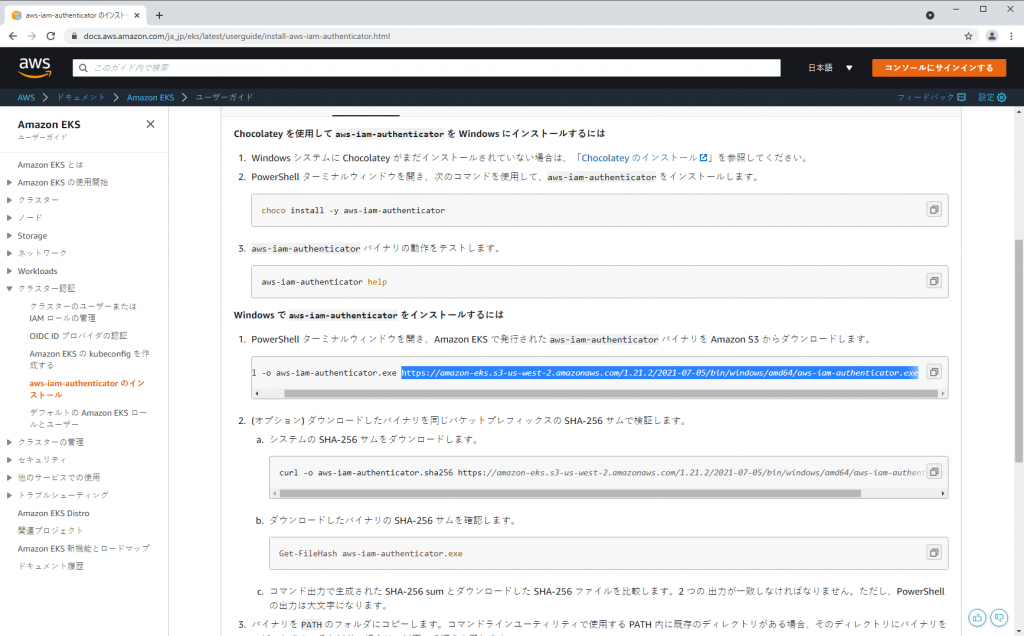Select aws-iam-authenticator のインストール sidebar item

[x=87, y=389]
